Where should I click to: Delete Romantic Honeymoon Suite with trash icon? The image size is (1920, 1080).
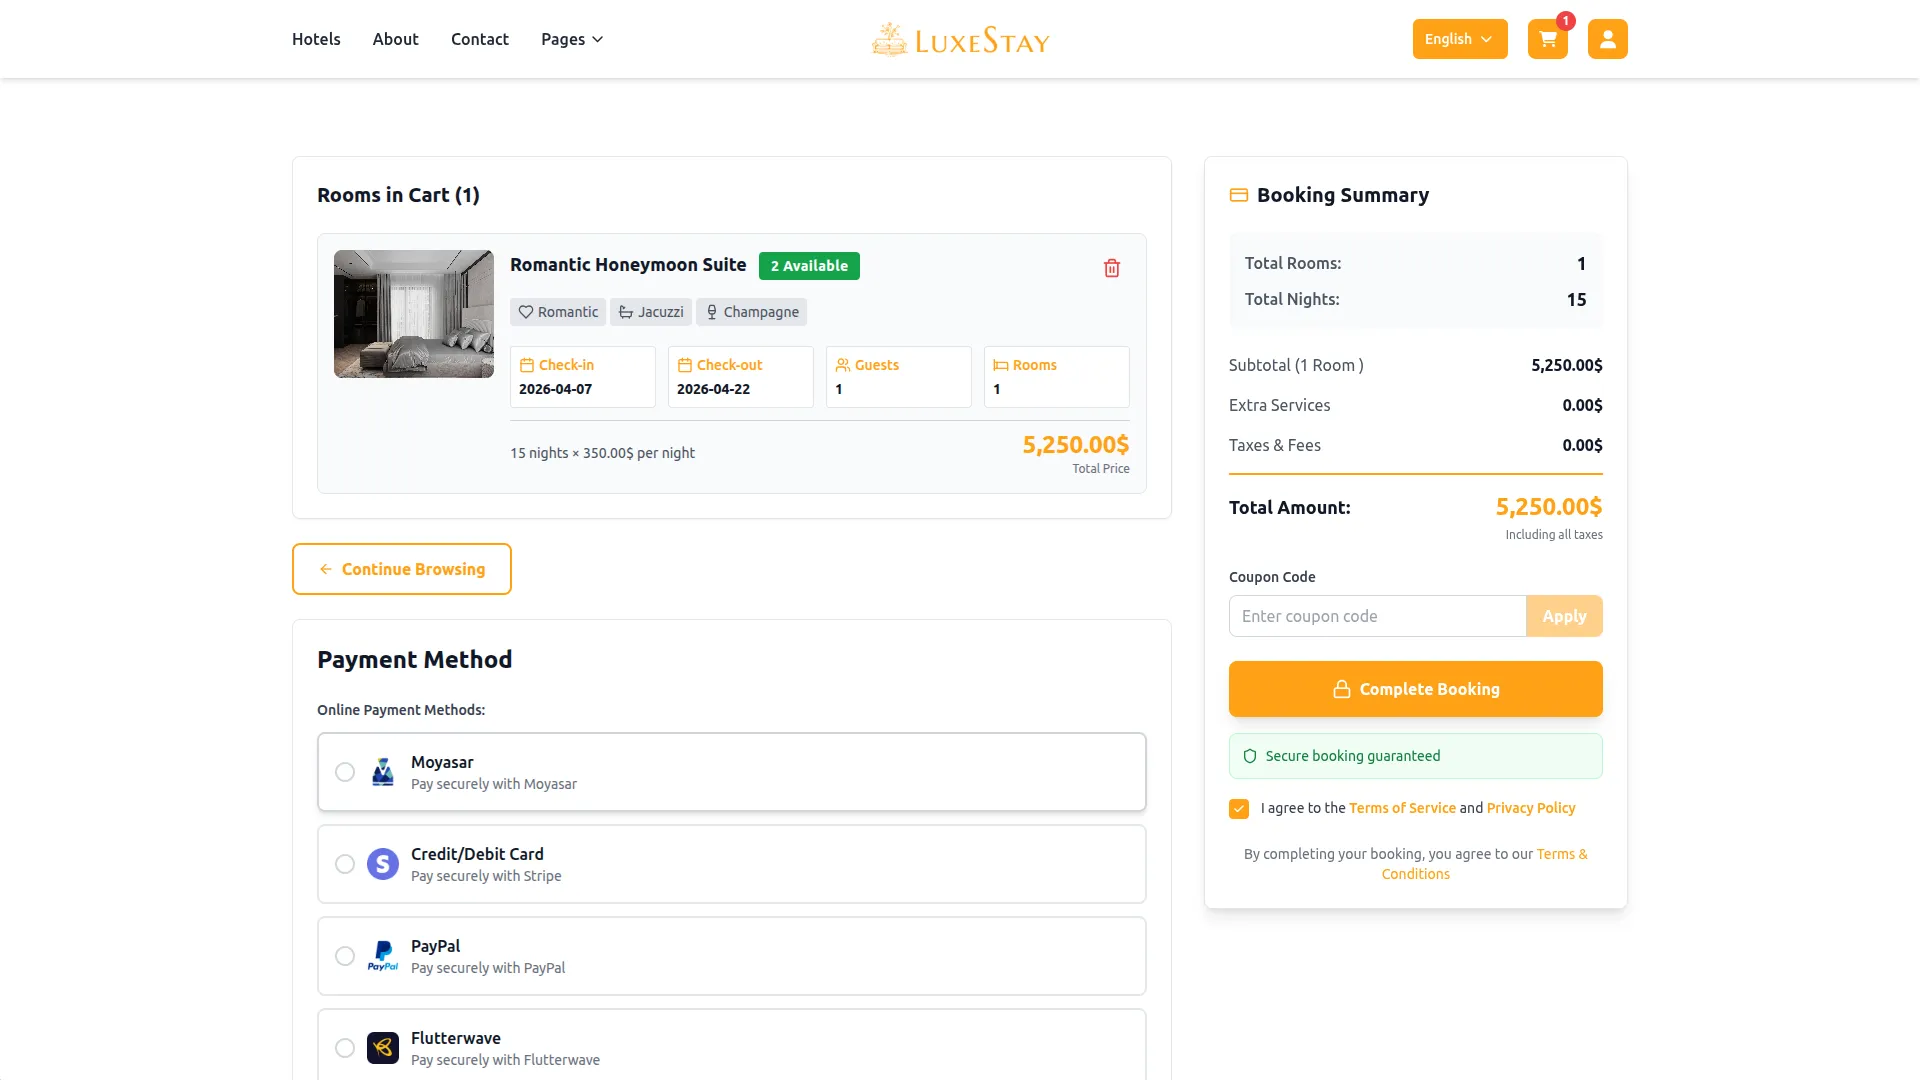[1111, 268]
